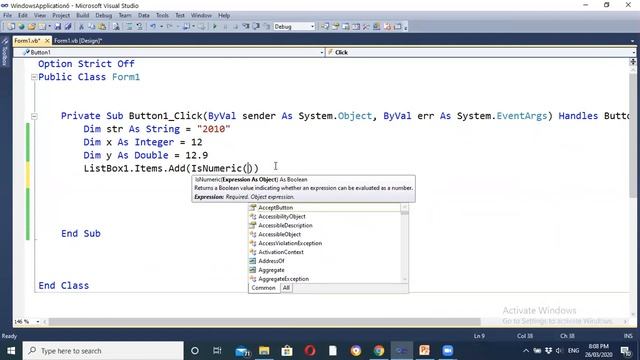Open the Test menu

pos(180,16)
